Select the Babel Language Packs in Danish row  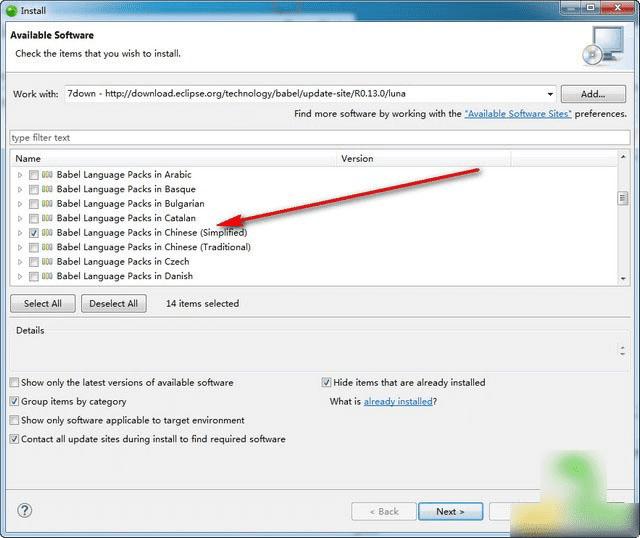coord(124,276)
